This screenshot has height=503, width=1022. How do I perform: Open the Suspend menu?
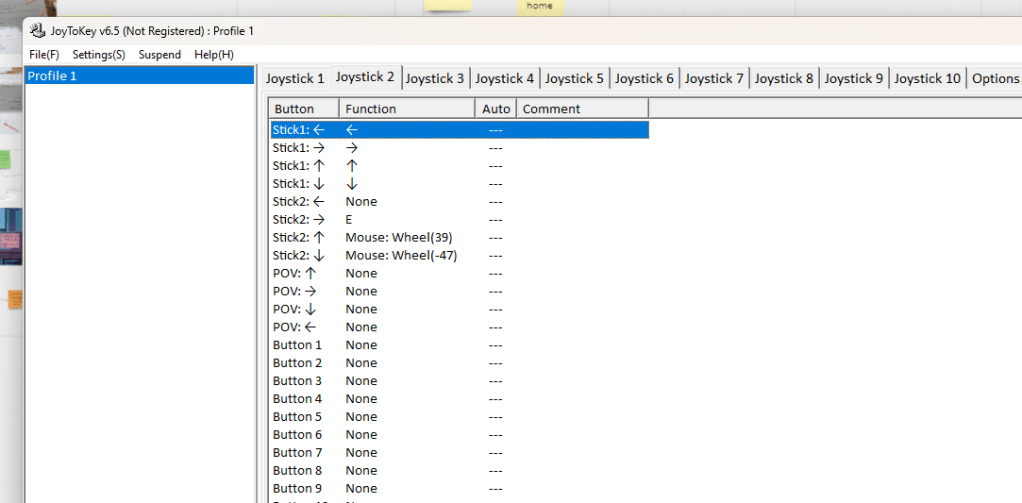[x=160, y=55]
